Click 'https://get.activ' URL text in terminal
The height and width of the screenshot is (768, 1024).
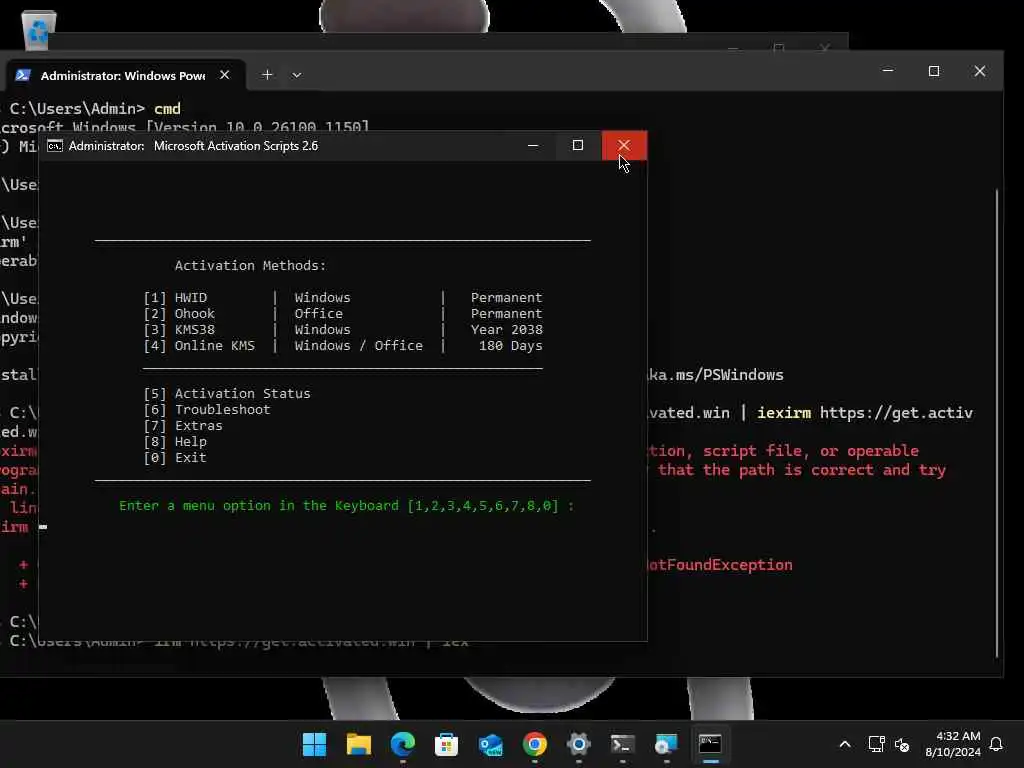[896, 413]
